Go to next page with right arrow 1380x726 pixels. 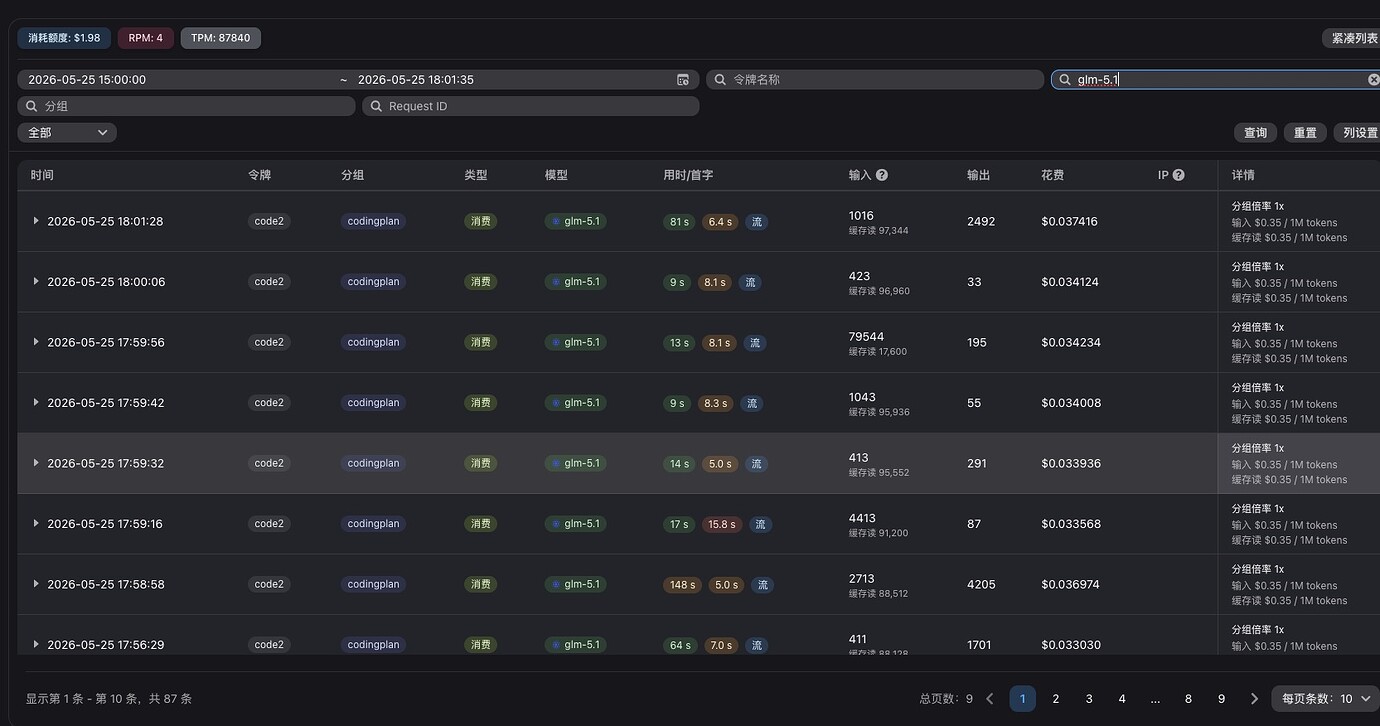tap(1254, 699)
